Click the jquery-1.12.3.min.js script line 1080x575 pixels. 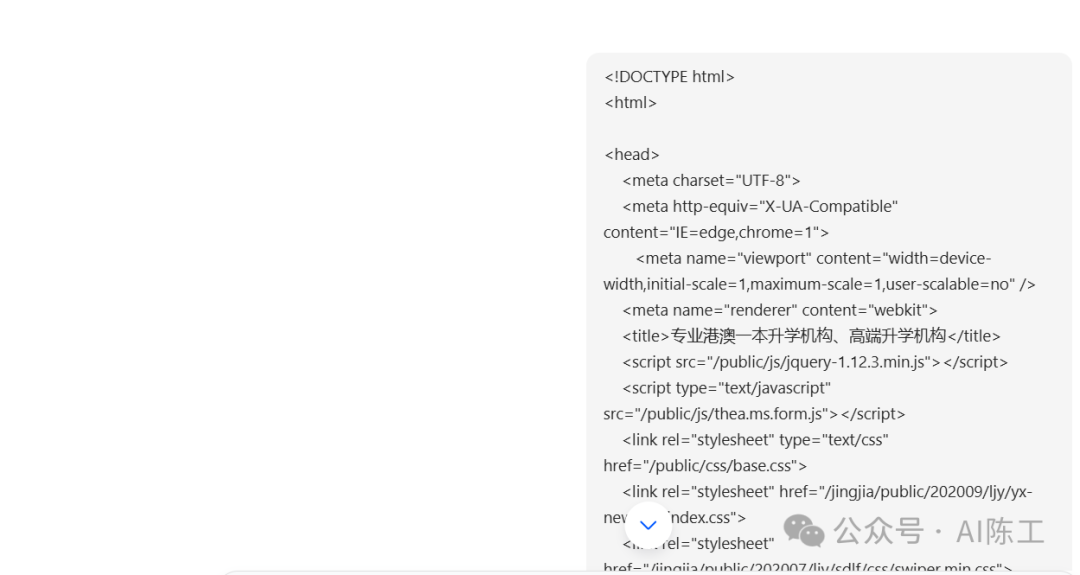pyautogui.click(x=815, y=363)
